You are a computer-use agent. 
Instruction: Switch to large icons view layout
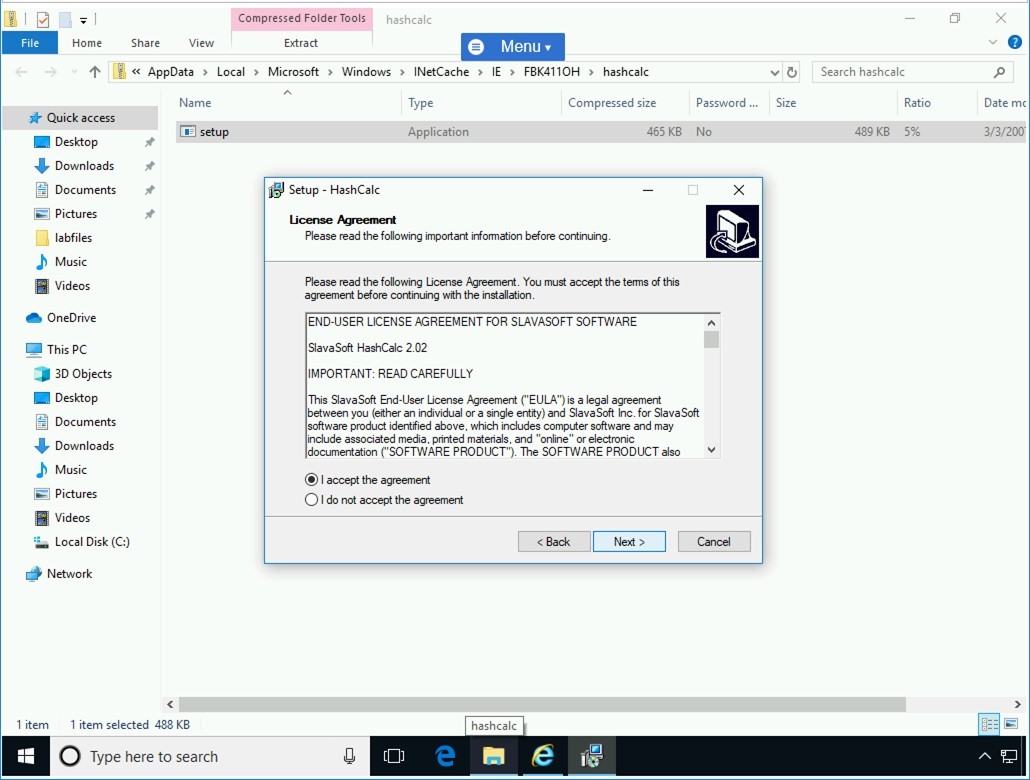tap(1012, 725)
